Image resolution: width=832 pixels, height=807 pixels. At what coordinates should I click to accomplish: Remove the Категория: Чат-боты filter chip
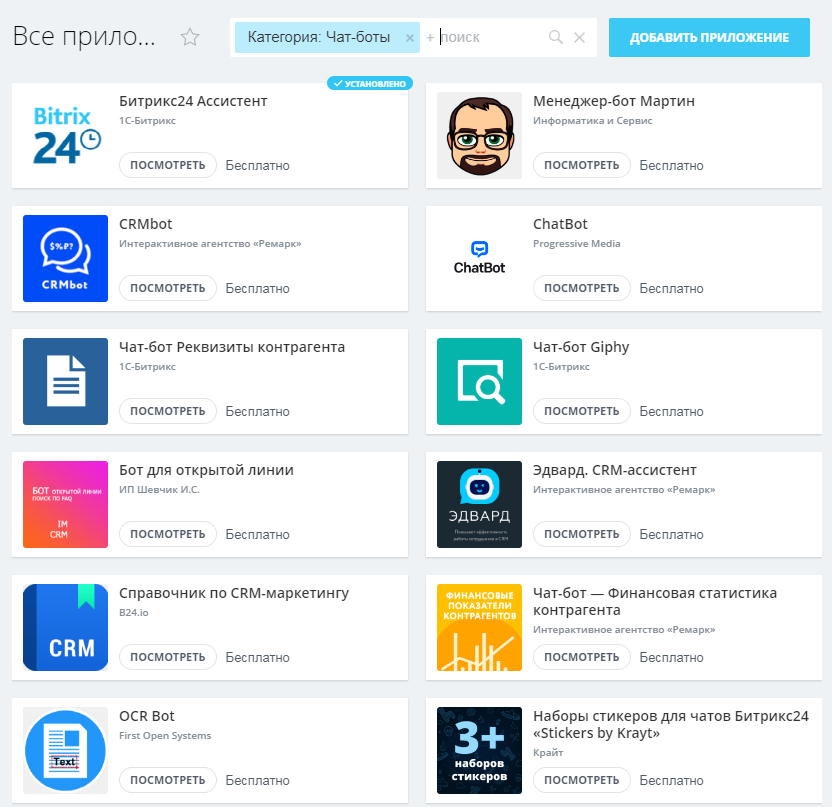click(x=410, y=38)
